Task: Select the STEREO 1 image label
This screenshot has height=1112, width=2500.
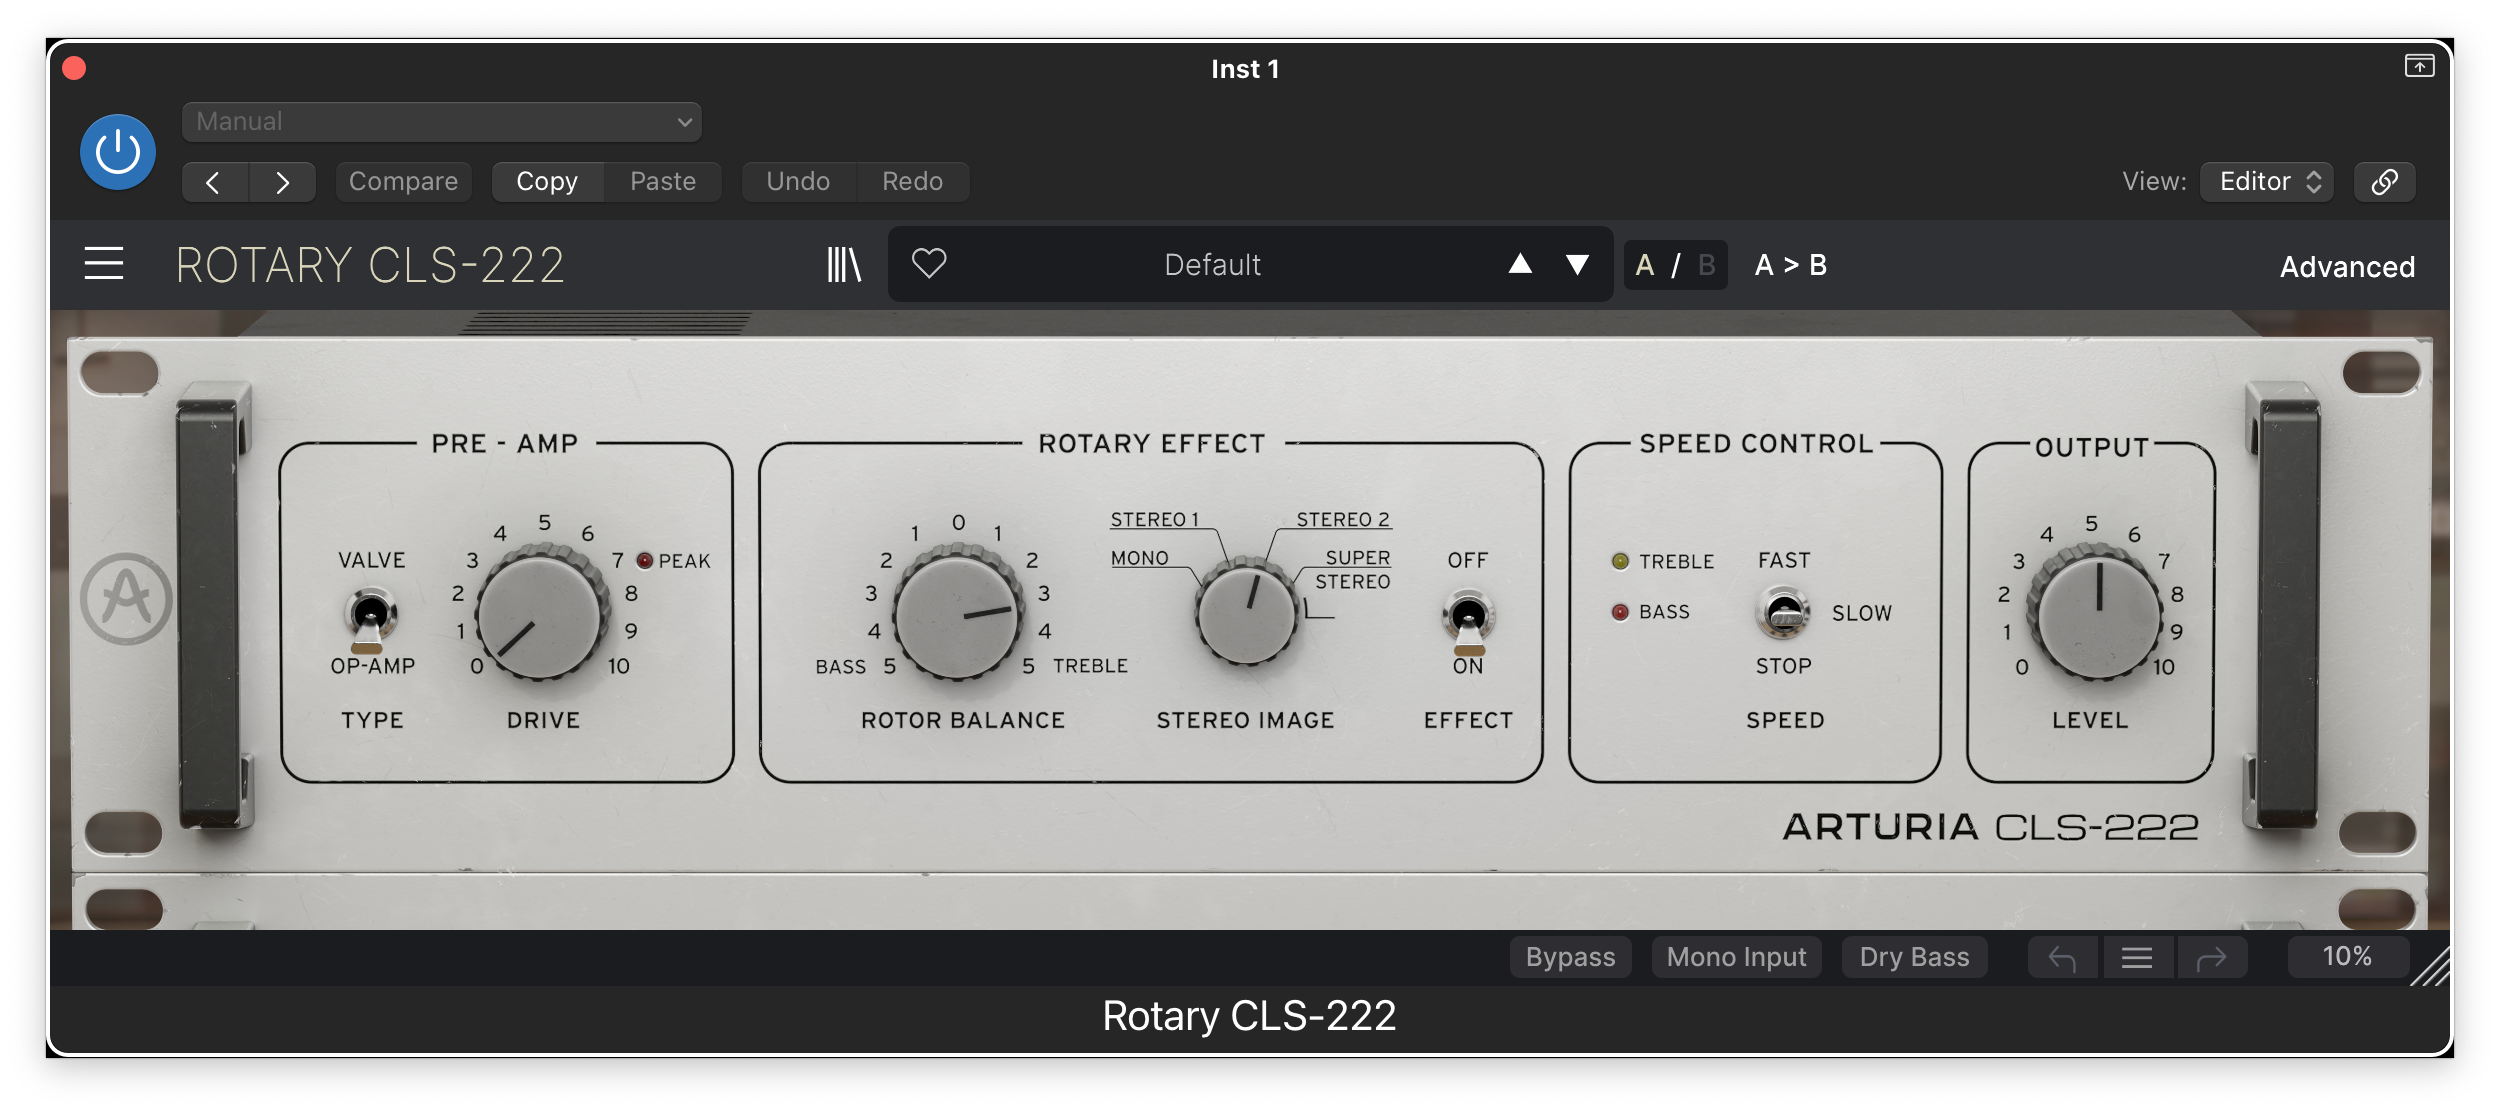Action: (x=1154, y=520)
